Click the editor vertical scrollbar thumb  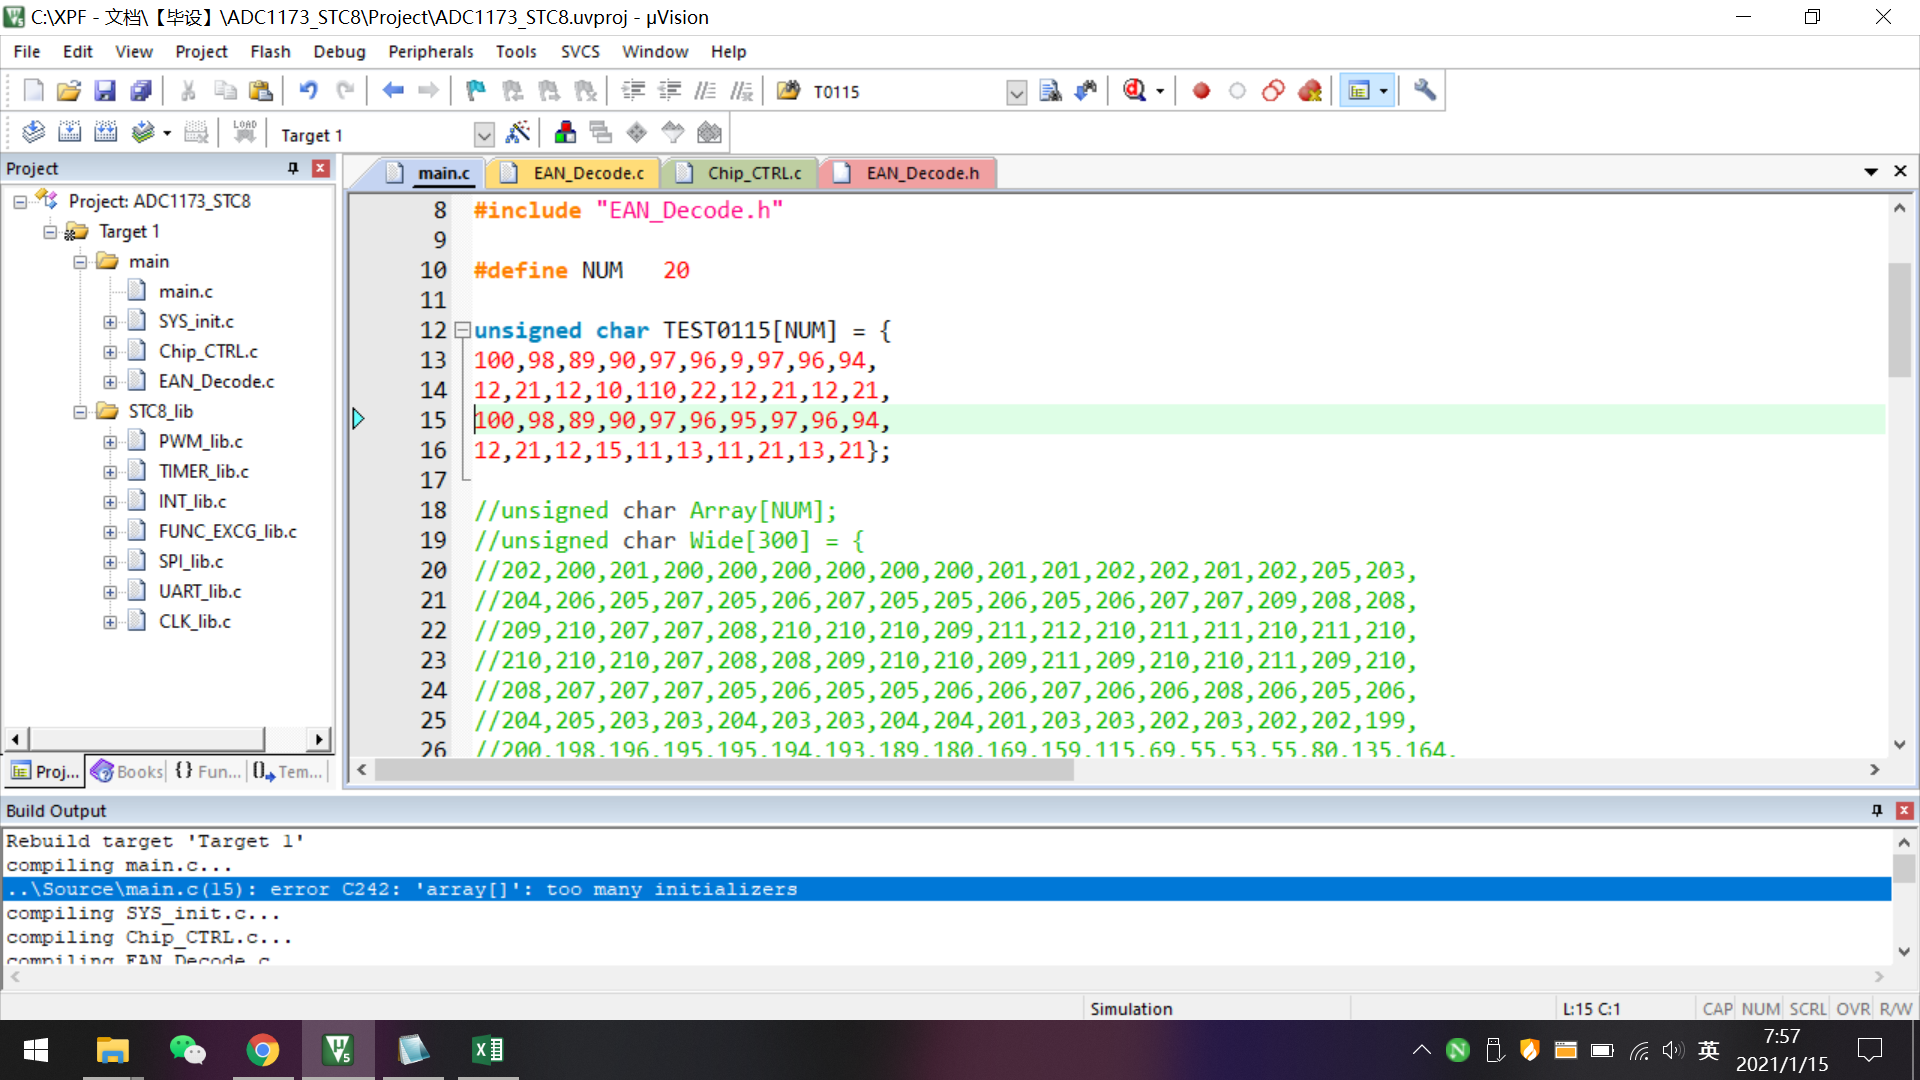pyautogui.click(x=1899, y=320)
